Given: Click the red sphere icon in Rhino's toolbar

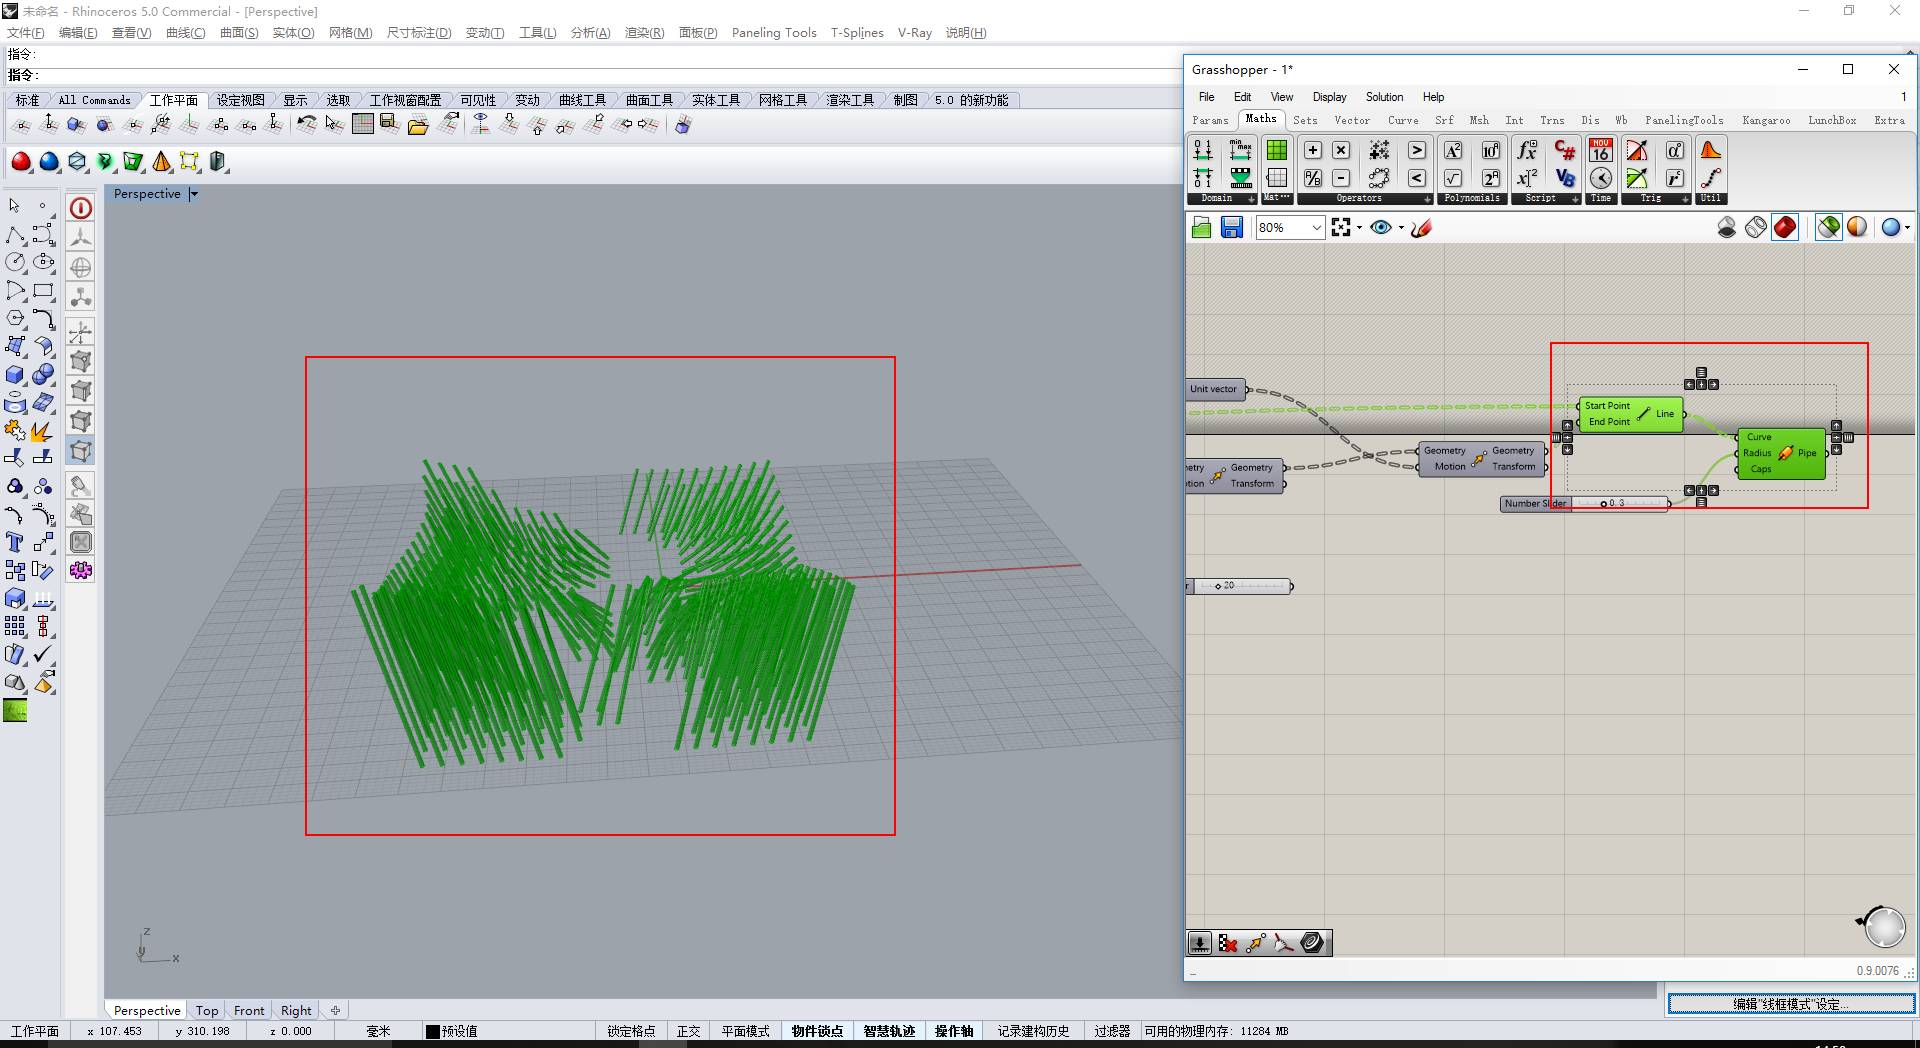Looking at the screenshot, I should coord(21,162).
